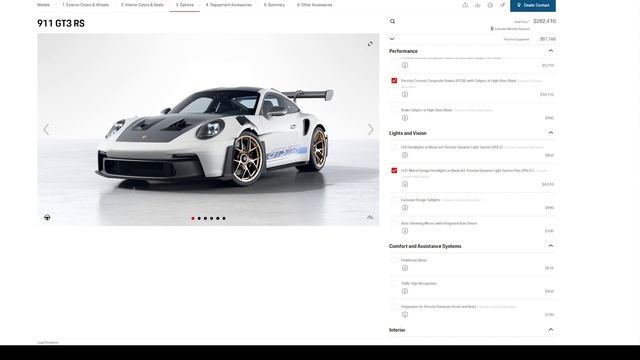Click the 911 GT3 RS car image
Image resolution: width=640 pixels, height=360 pixels.
pos(208,130)
